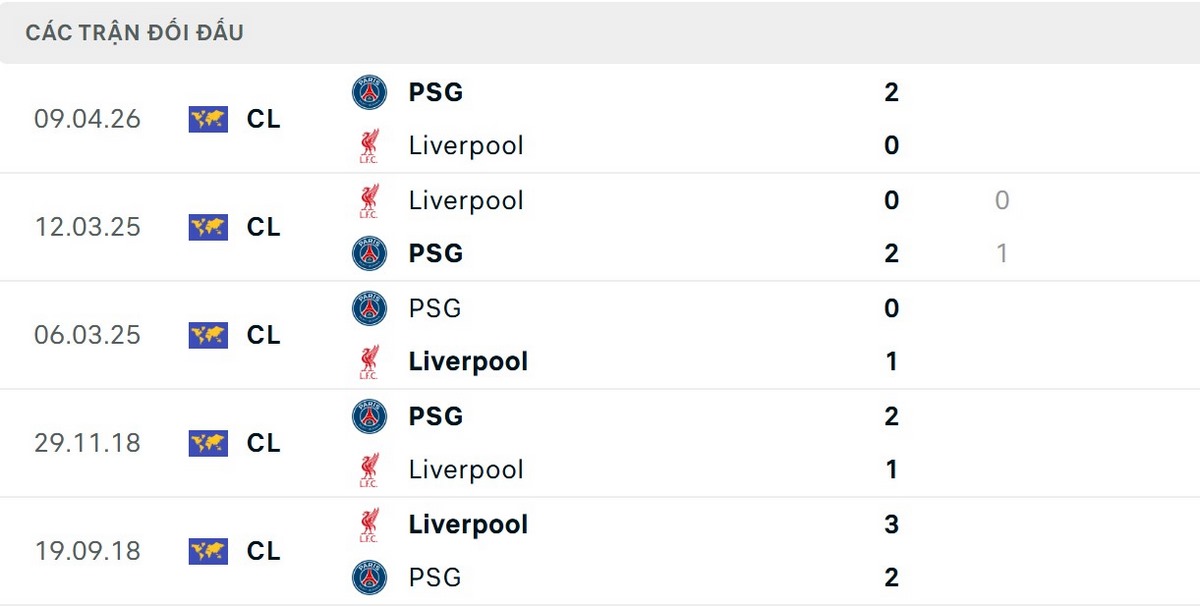Click the Liverpool crest in the 12.03.25 row
Image resolution: width=1200 pixels, height=606 pixels.
click(370, 200)
